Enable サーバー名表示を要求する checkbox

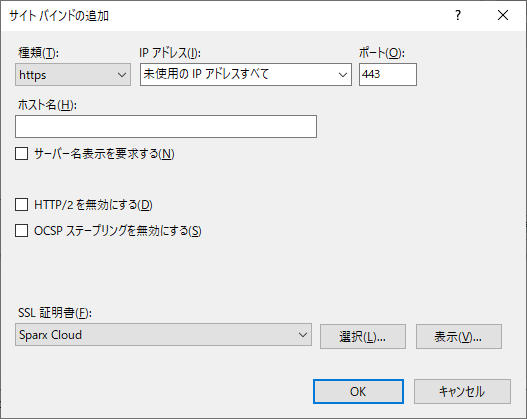coord(22,154)
